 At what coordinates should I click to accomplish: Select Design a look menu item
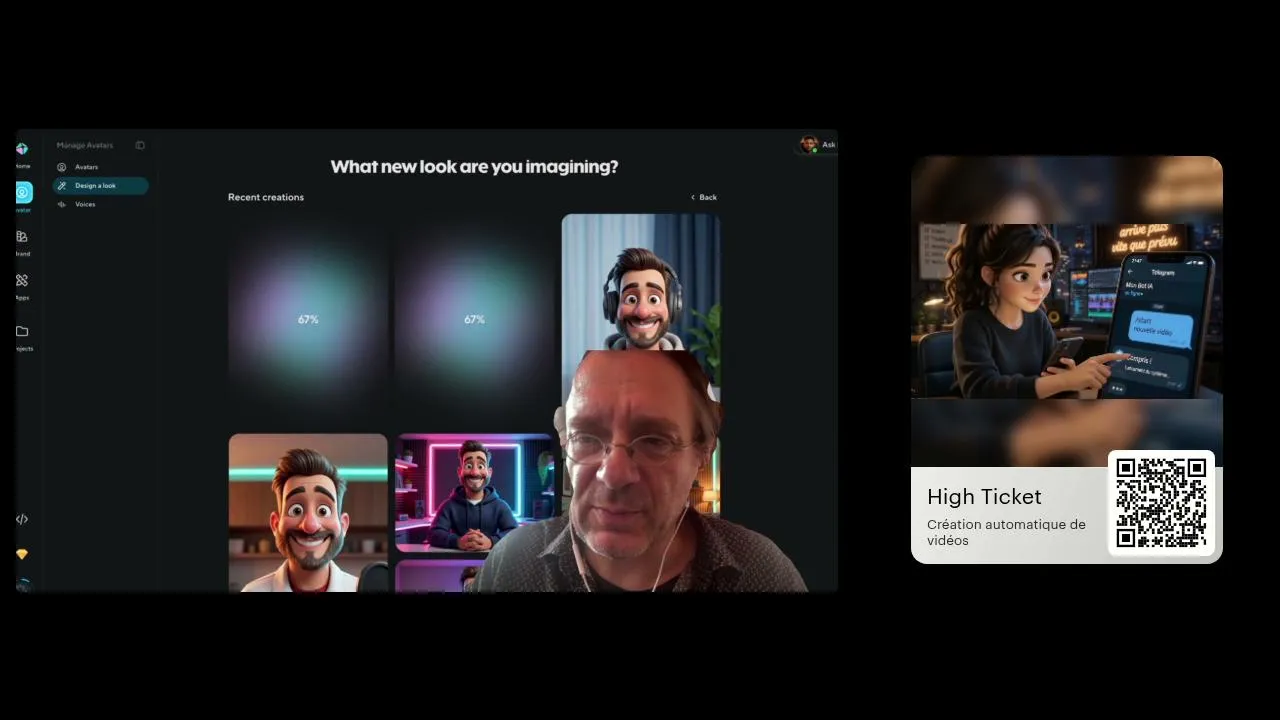pos(100,186)
